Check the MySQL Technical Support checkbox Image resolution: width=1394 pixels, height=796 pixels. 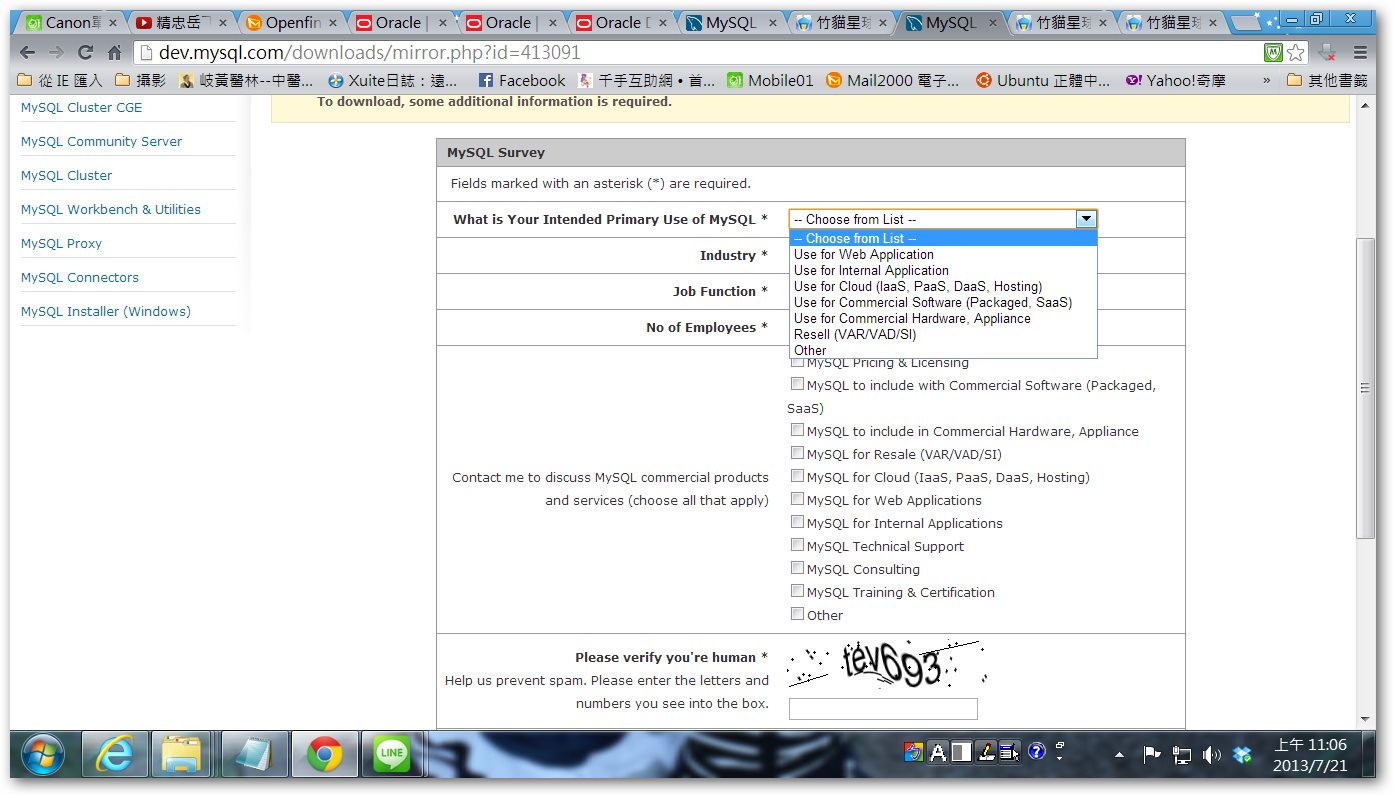click(x=797, y=545)
